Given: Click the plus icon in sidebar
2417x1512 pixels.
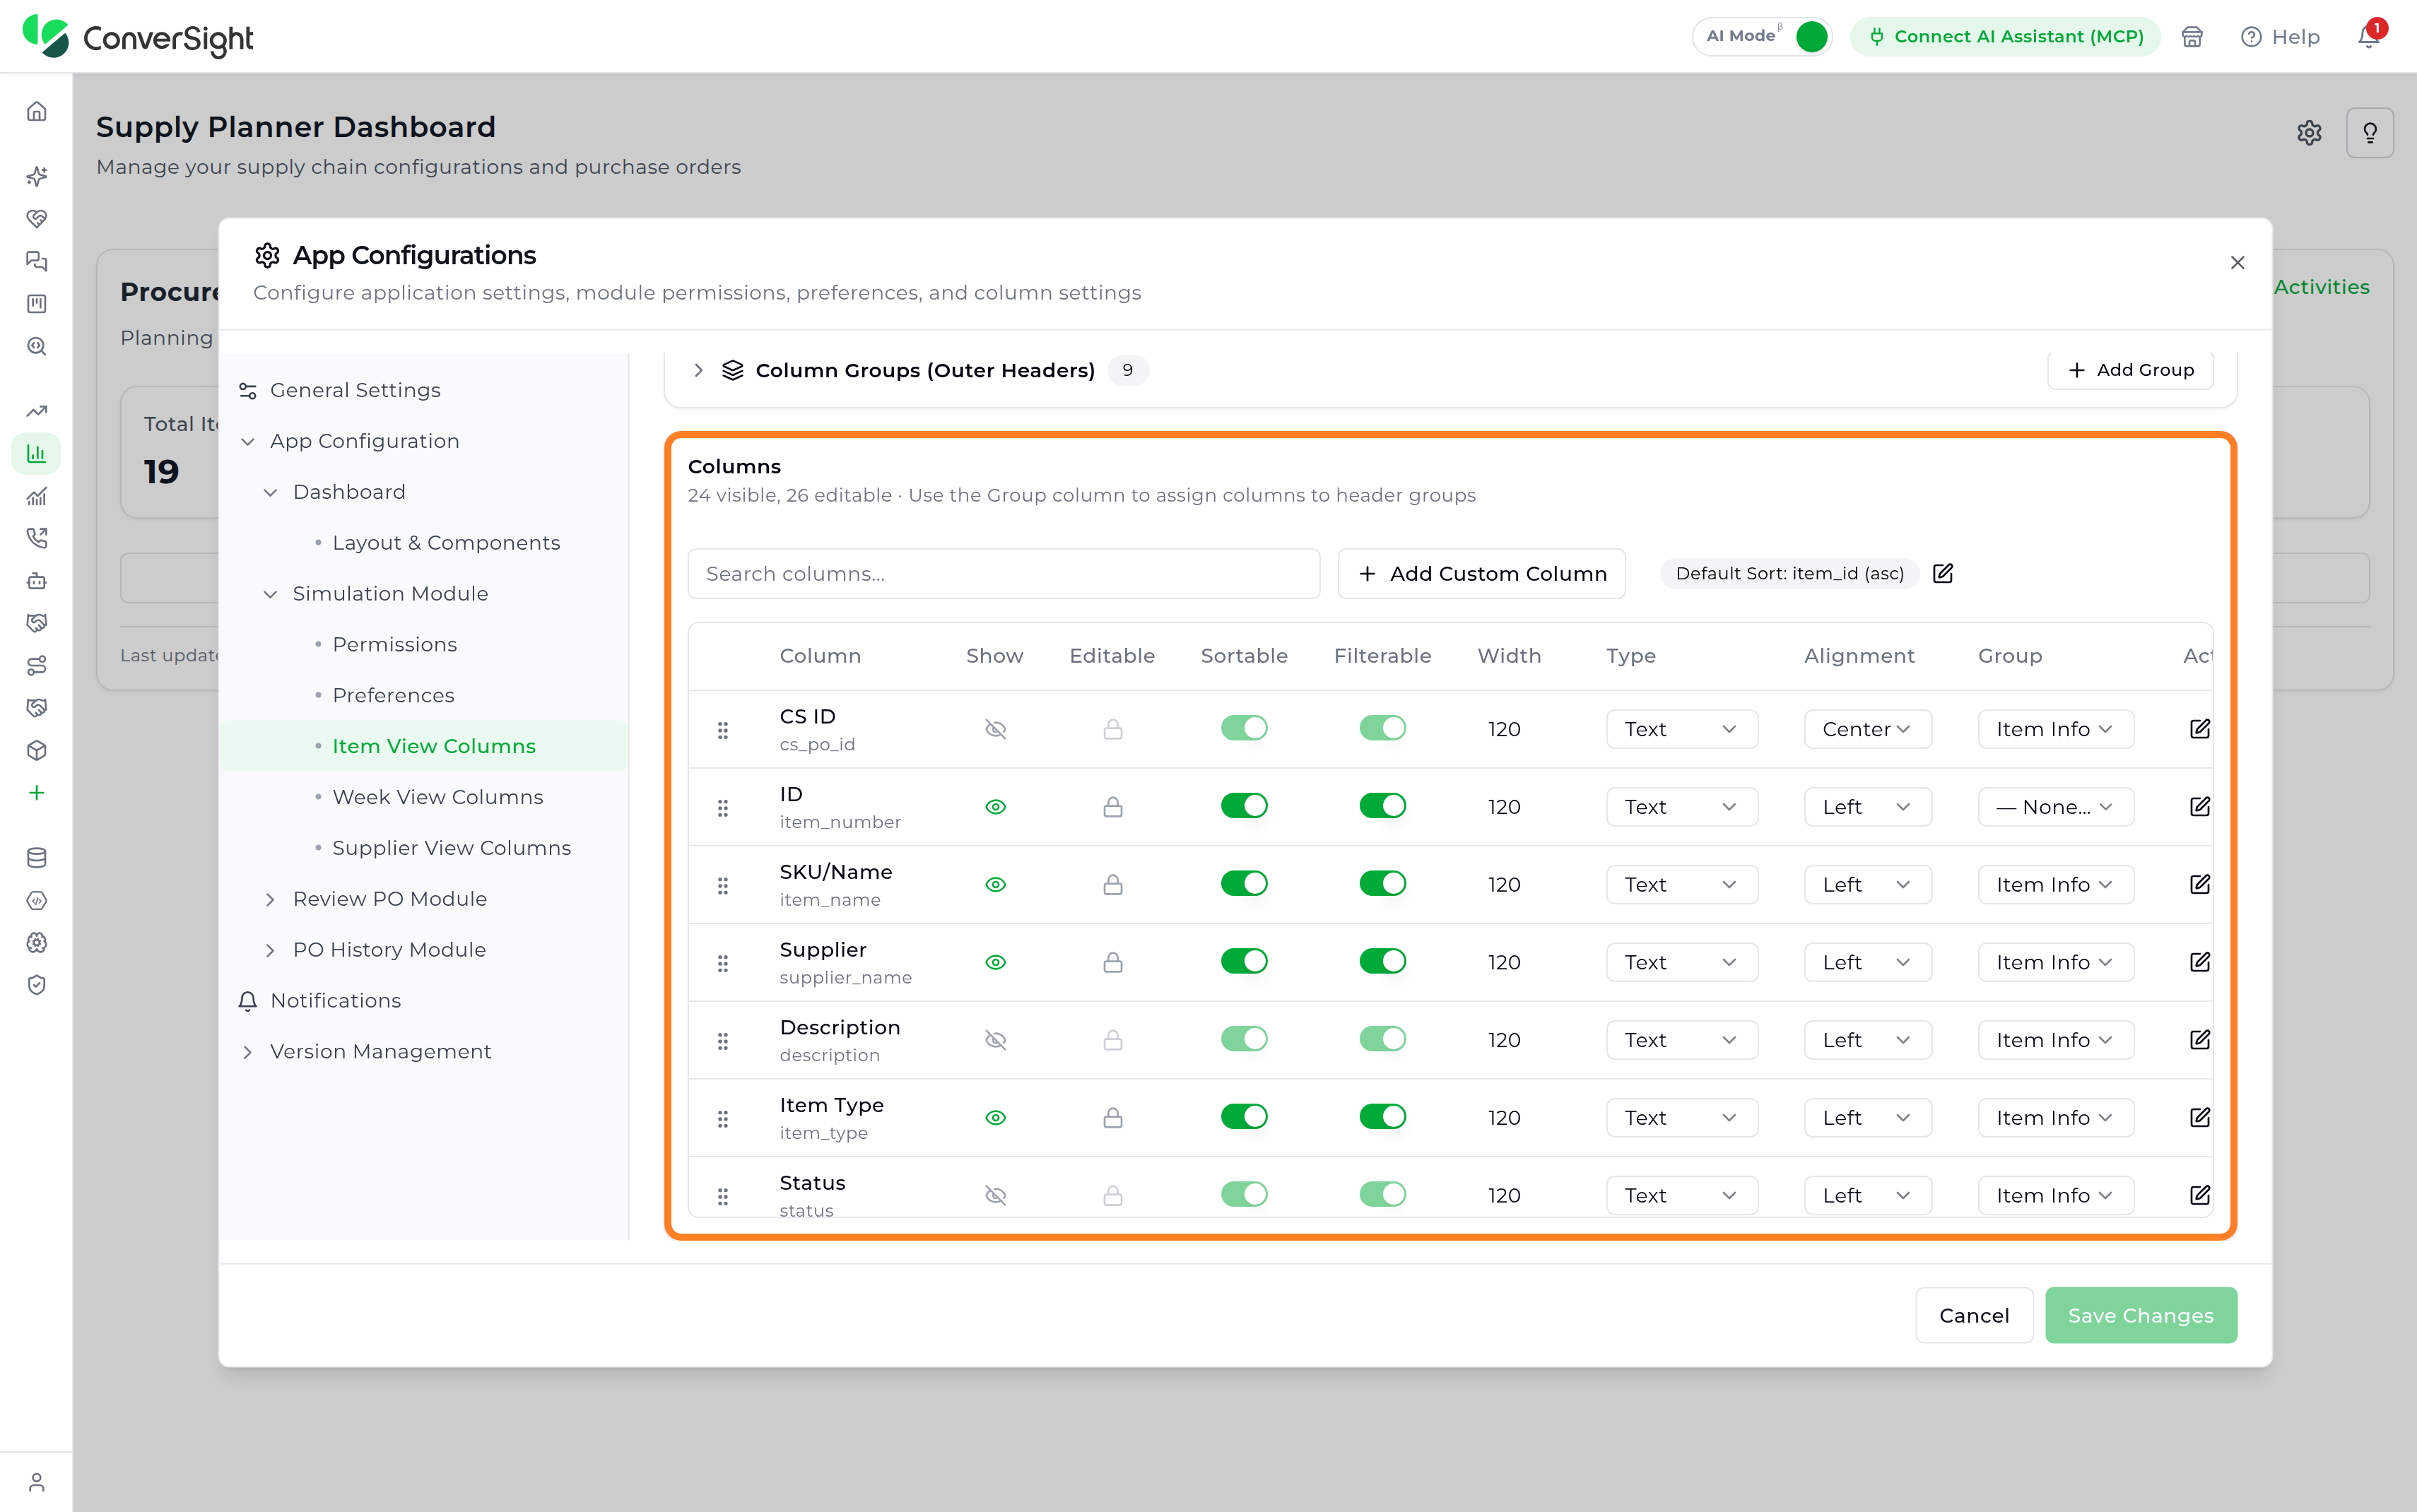Looking at the screenshot, I should 37,793.
